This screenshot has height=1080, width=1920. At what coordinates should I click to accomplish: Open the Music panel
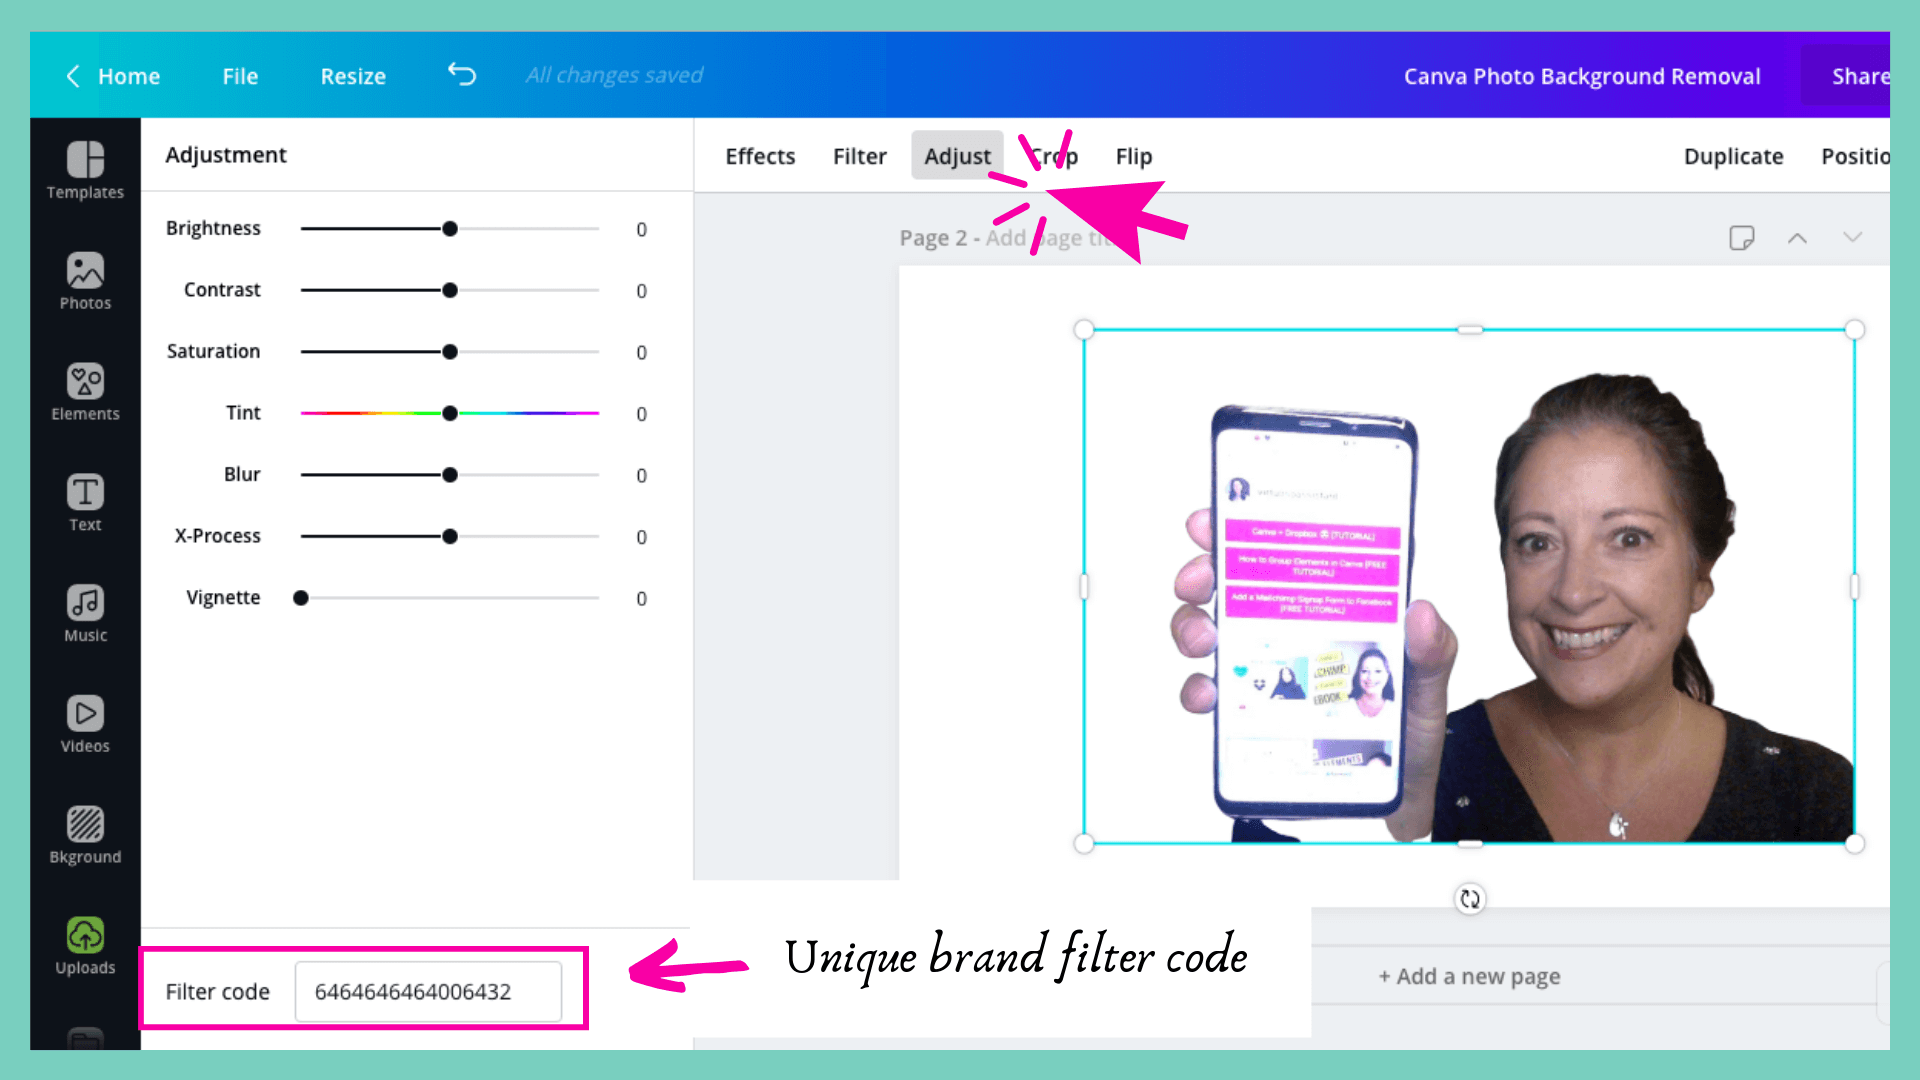[84, 612]
